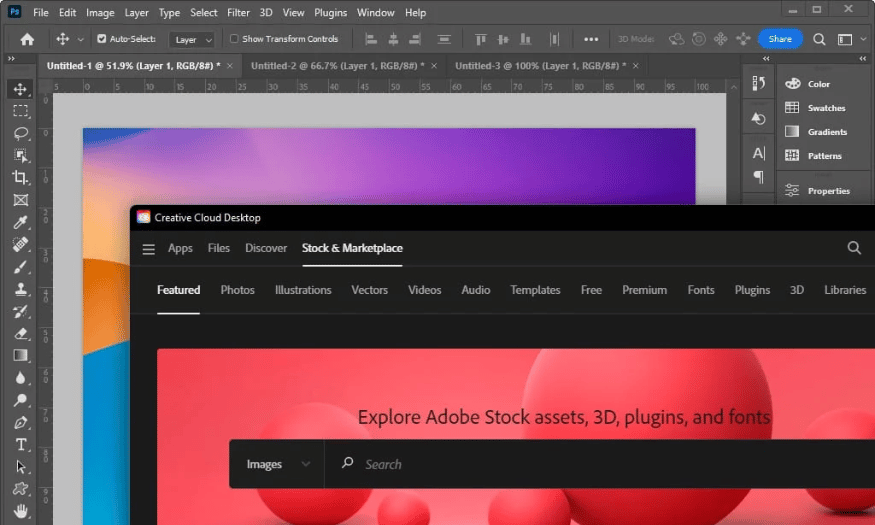The image size is (875, 525).
Task: Open the workspace switcher icon
Action: pos(845,39)
